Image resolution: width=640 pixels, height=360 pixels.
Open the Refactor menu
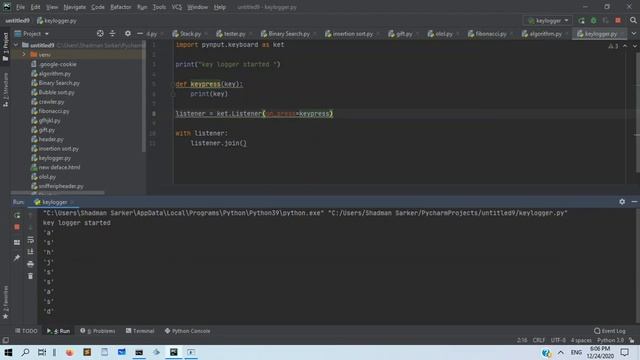point(121,7)
